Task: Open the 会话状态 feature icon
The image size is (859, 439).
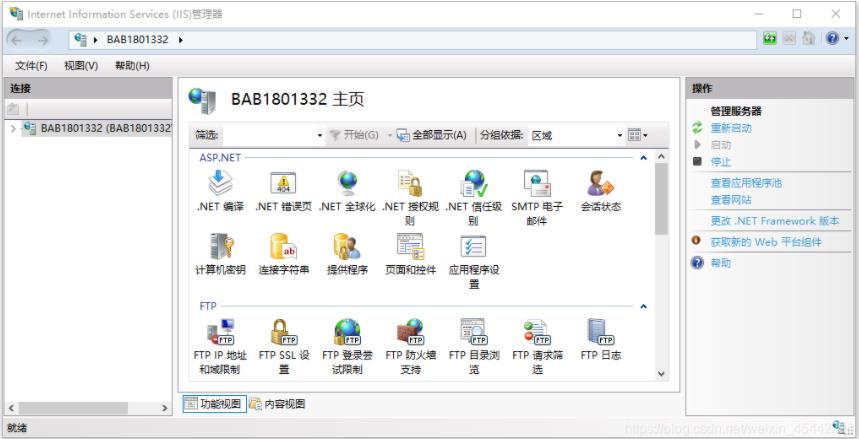Action: click(600, 185)
